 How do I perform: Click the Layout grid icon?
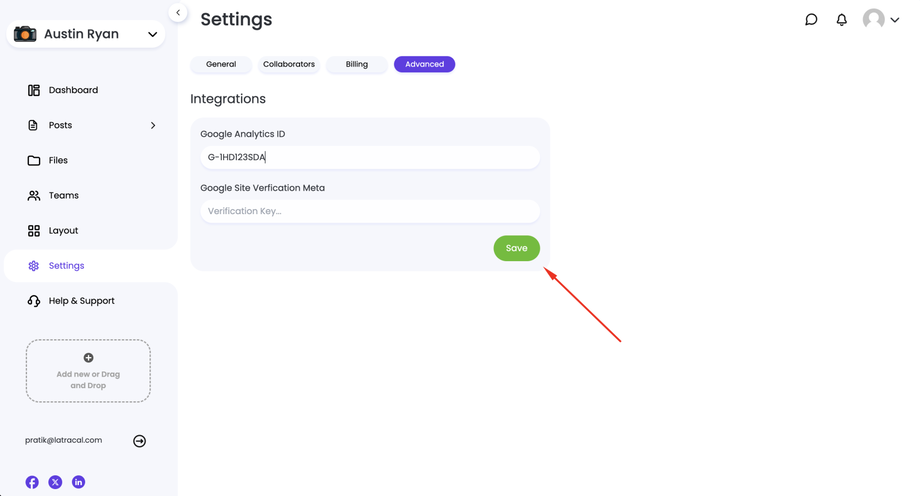tap(34, 231)
